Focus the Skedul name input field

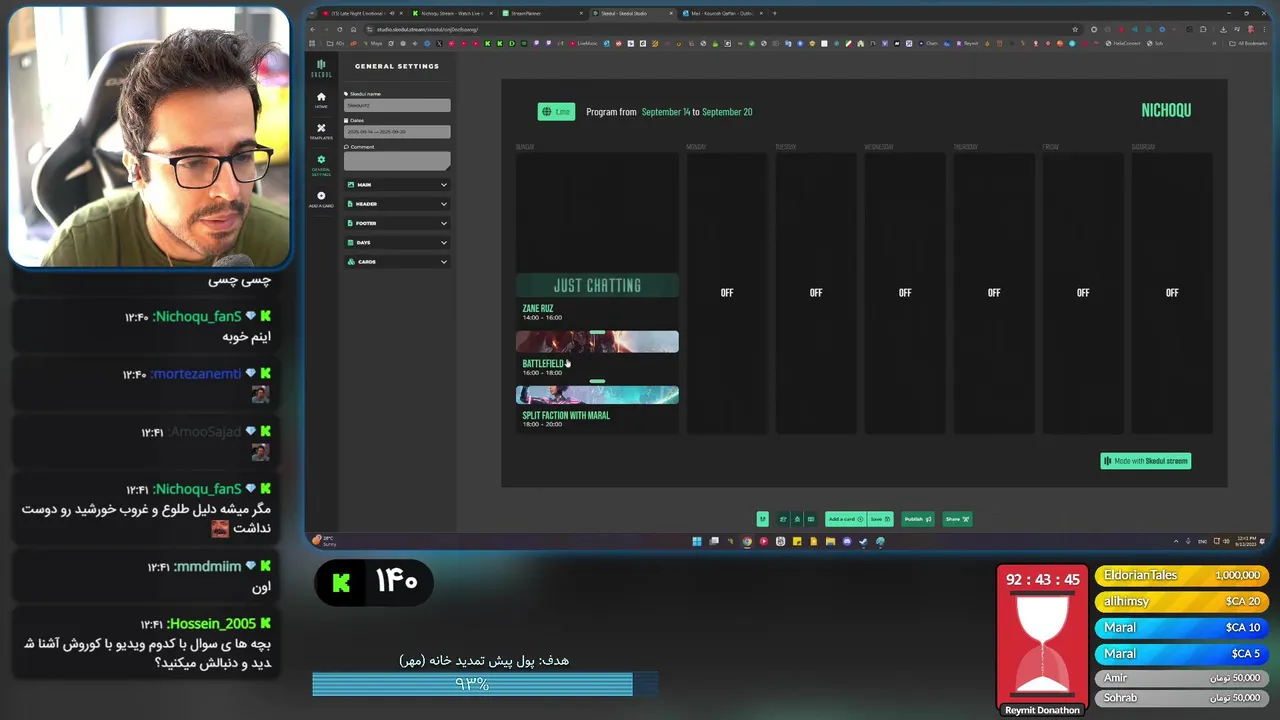pyautogui.click(x=397, y=105)
